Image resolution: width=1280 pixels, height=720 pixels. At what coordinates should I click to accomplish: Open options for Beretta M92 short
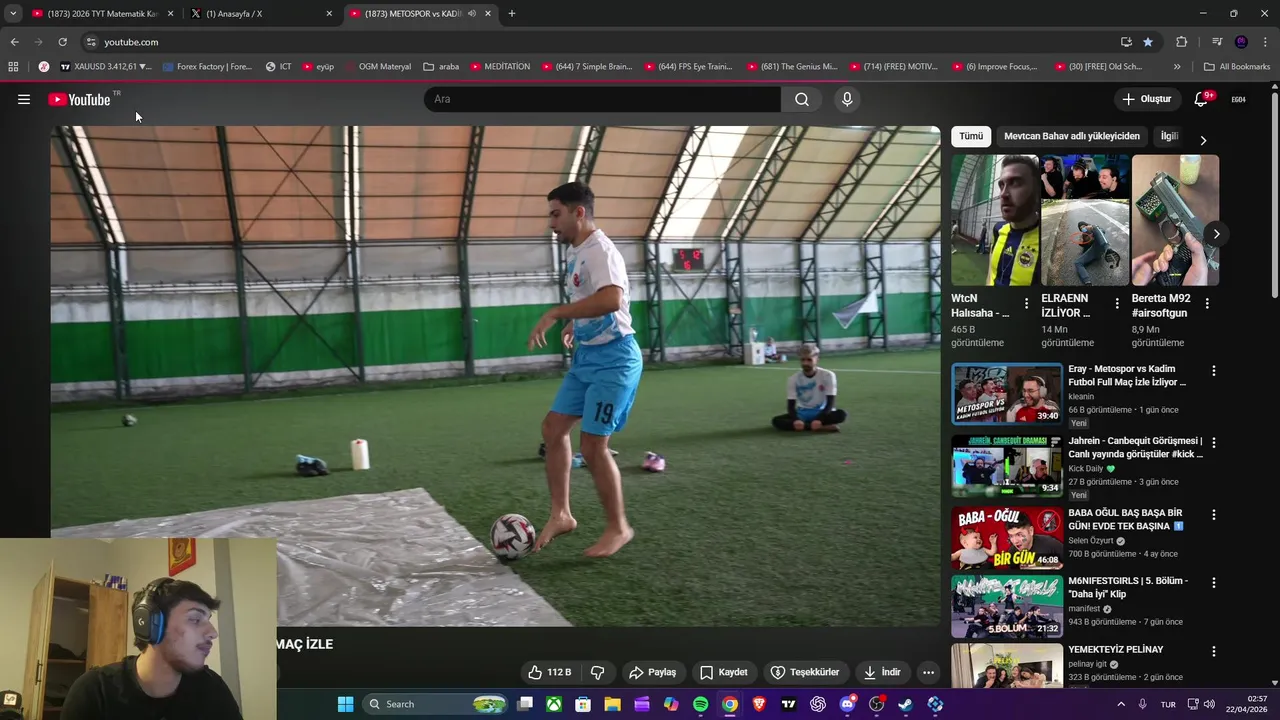pyautogui.click(x=1207, y=303)
